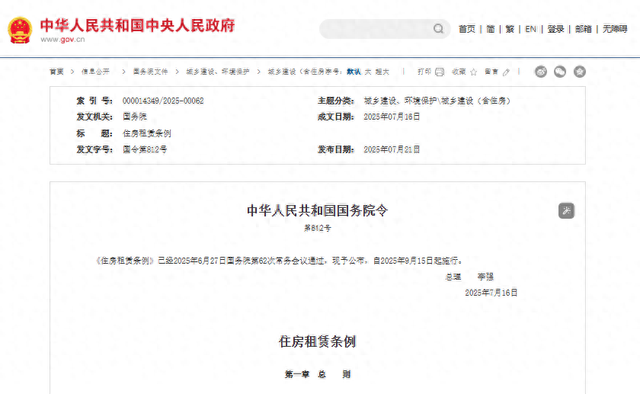Click the 留言 text label

pyautogui.click(x=491, y=72)
